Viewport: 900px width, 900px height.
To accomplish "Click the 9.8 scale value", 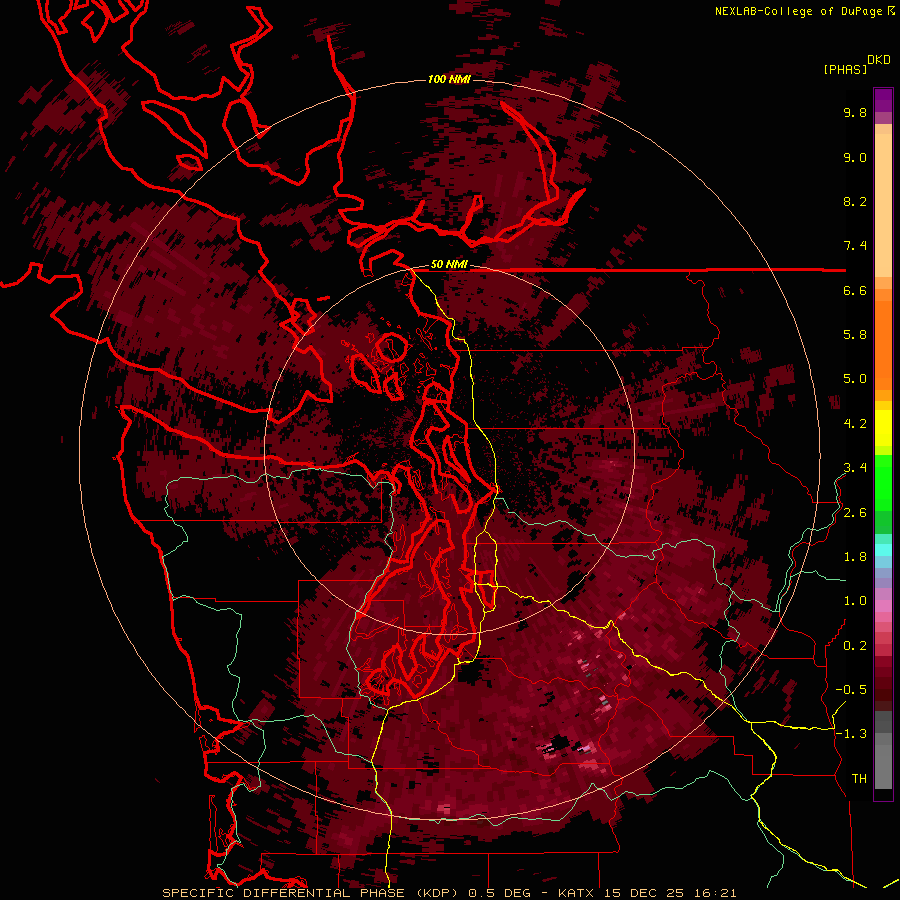I will pos(855,113).
